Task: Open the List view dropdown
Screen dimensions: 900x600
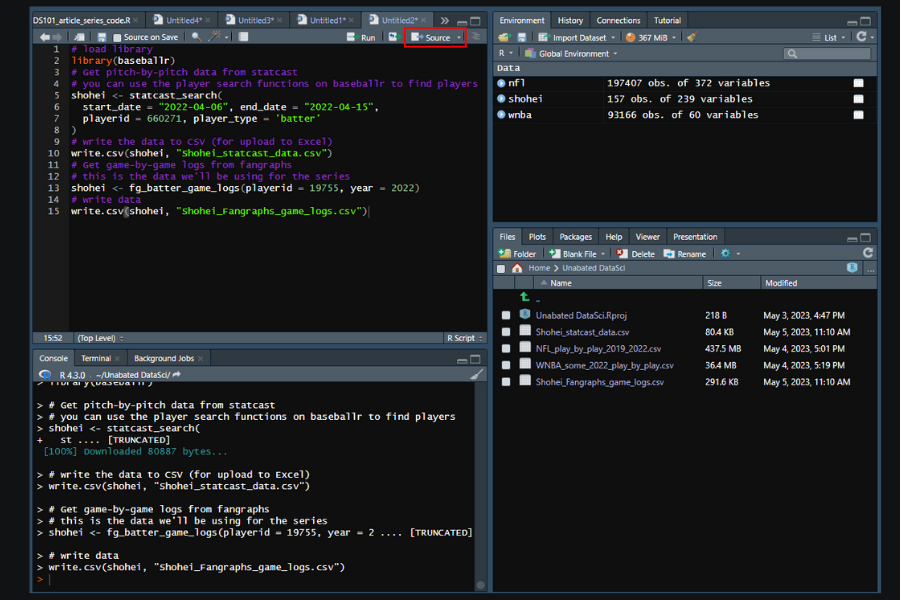Action: [x=829, y=37]
